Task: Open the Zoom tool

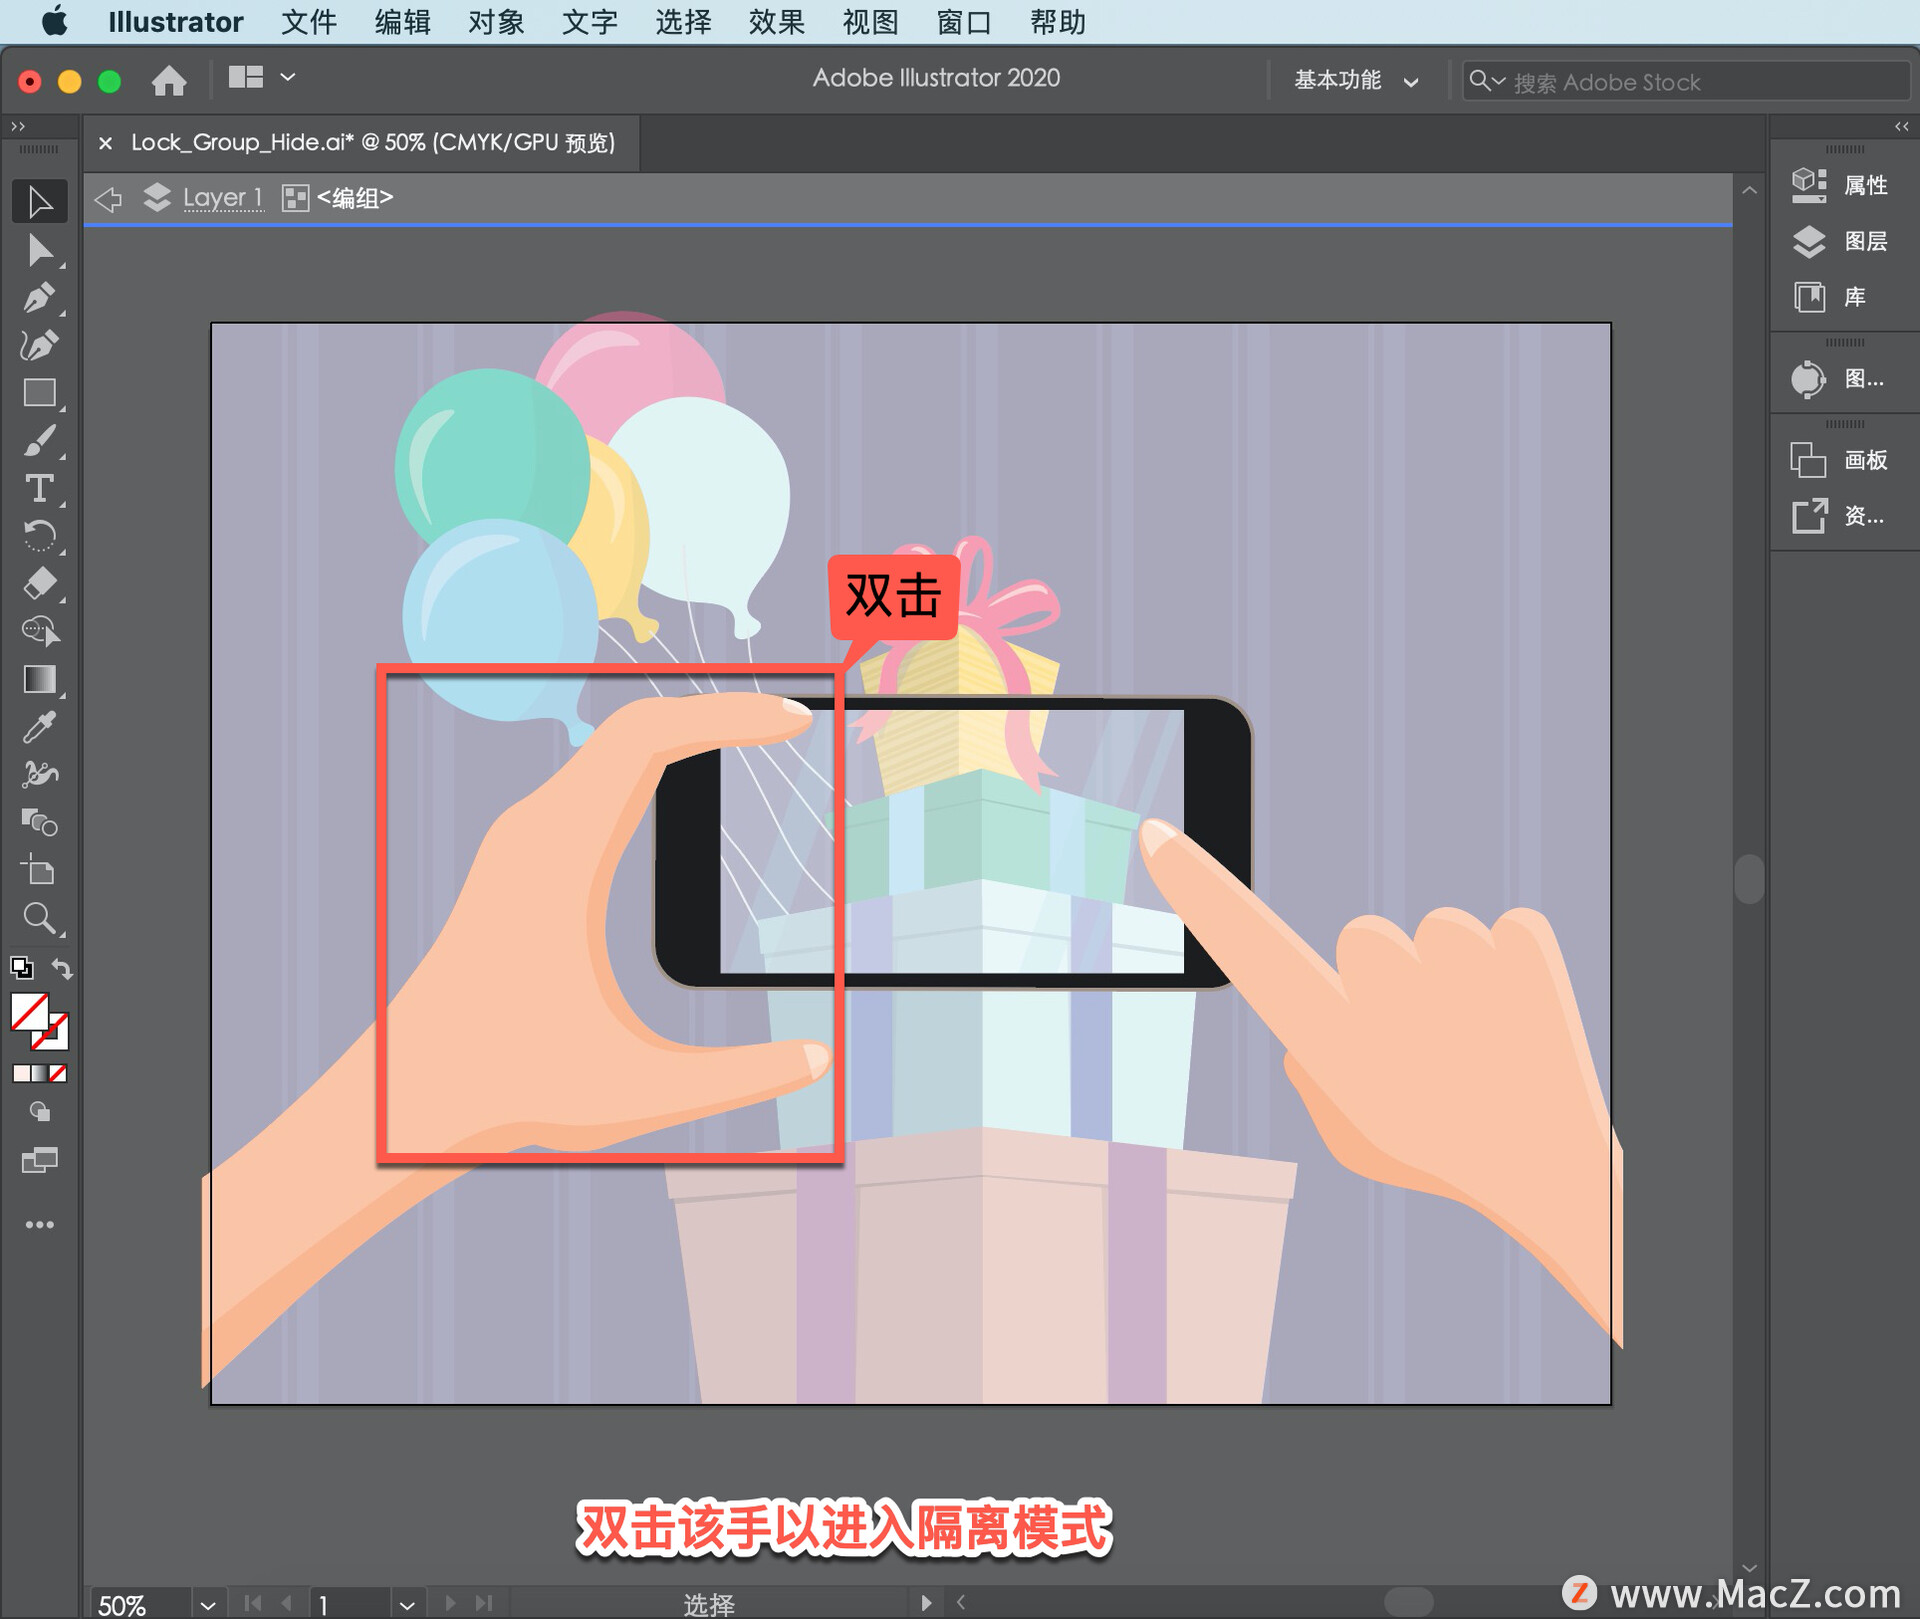Action: 40,918
